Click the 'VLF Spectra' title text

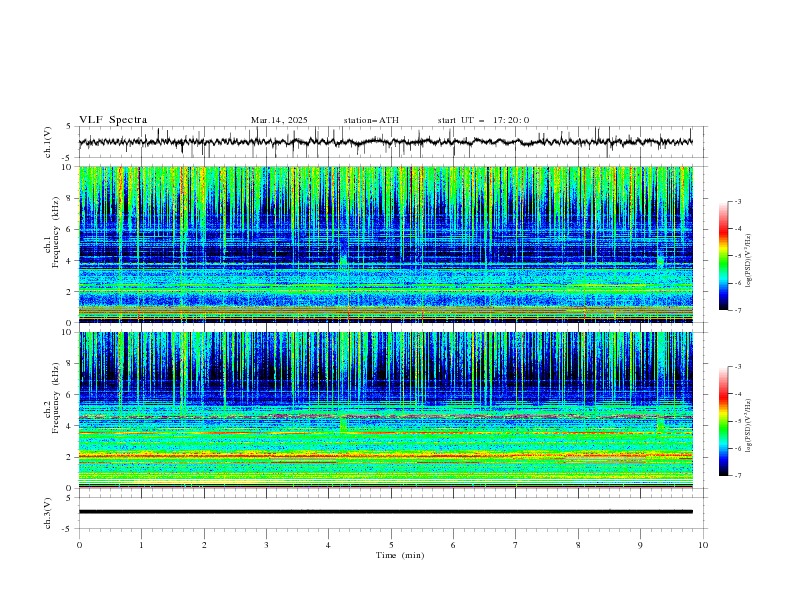113,120
